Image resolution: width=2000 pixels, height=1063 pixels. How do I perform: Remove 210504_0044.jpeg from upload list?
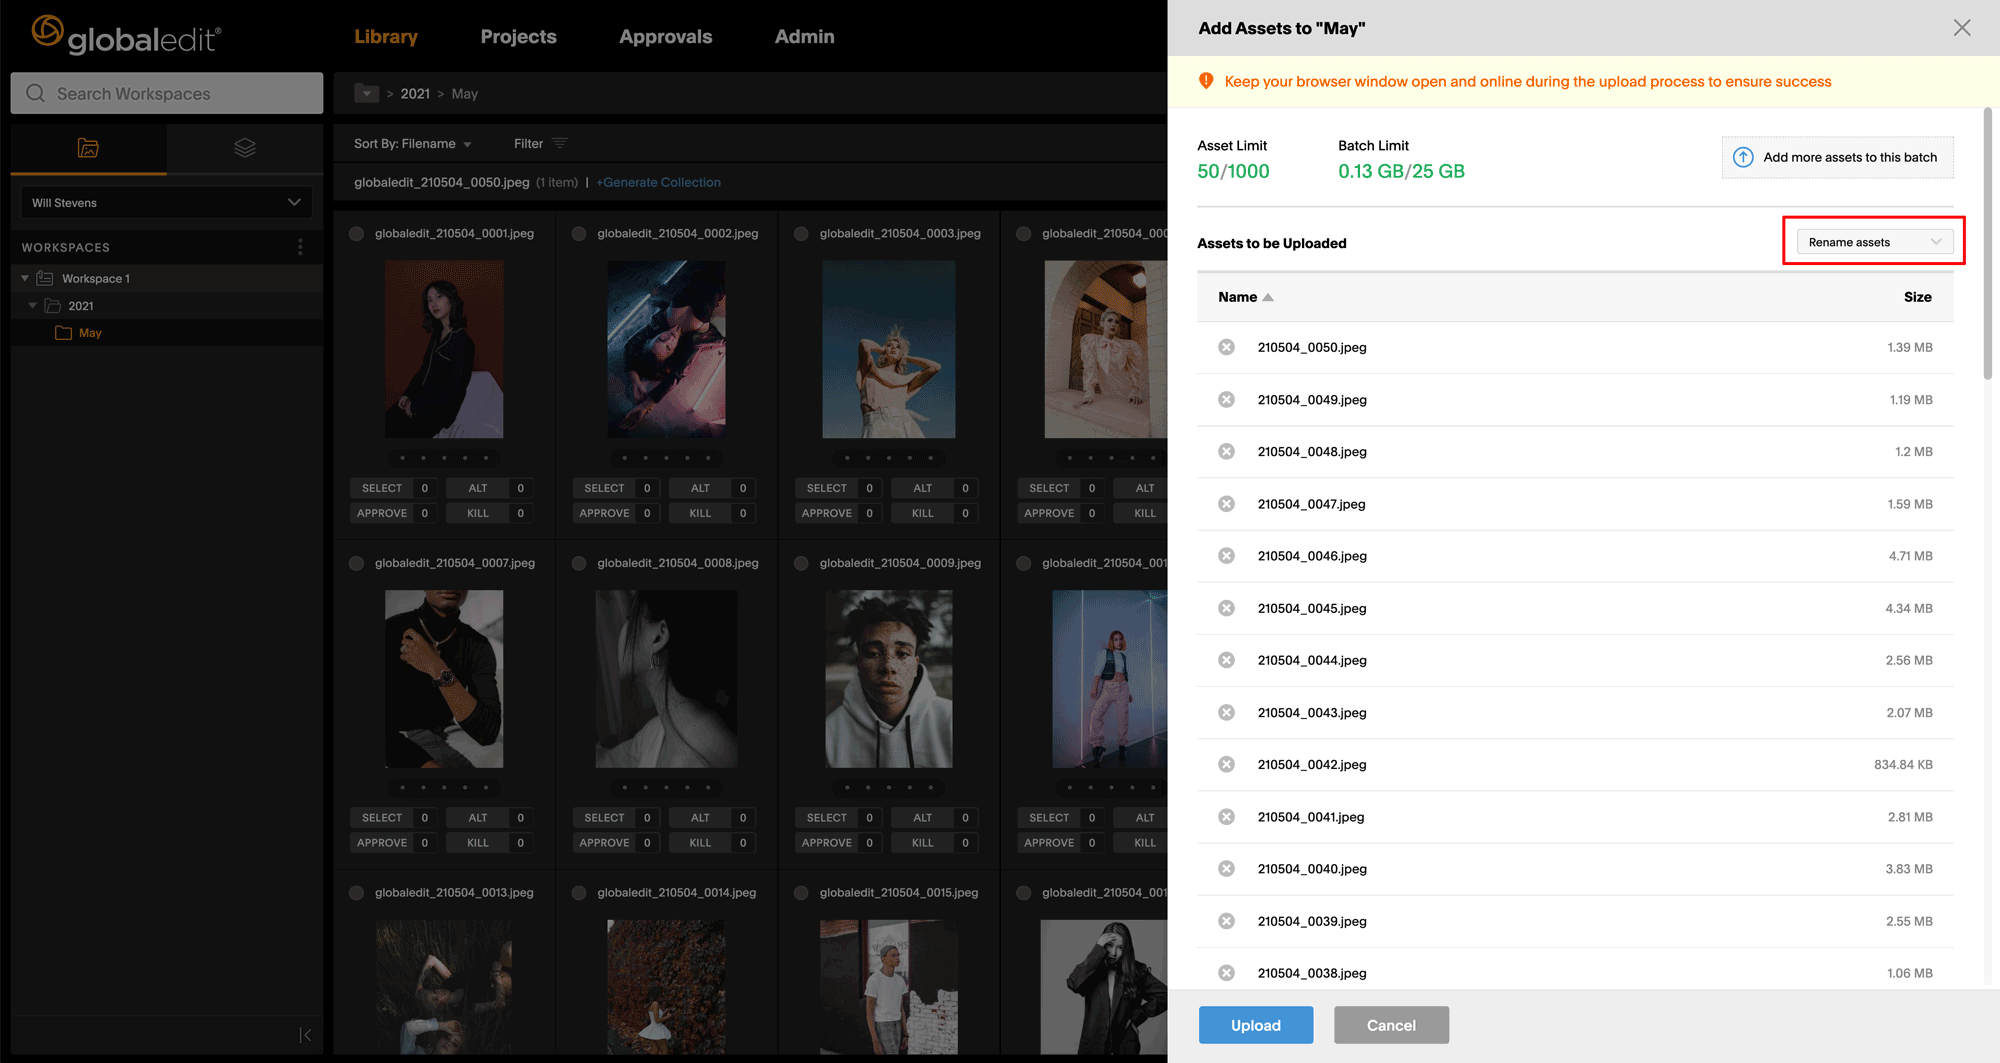pyautogui.click(x=1226, y=660)
